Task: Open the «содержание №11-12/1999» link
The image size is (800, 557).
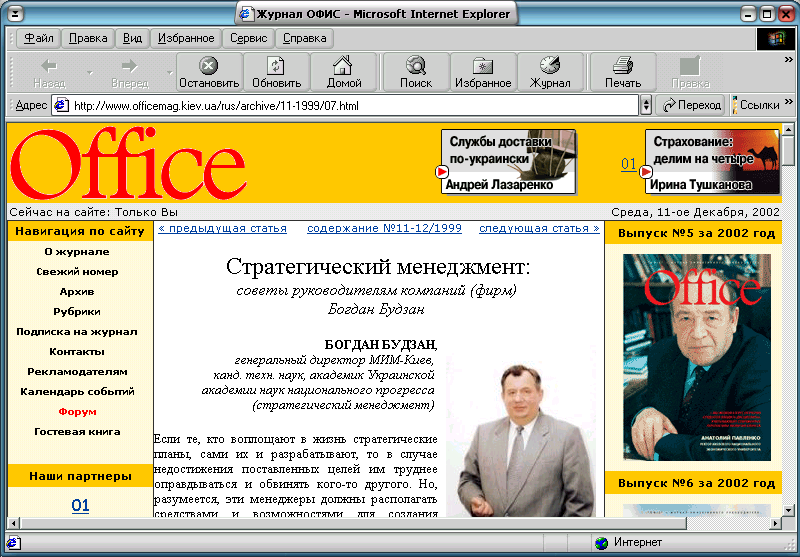Action: tap(384, 228)
